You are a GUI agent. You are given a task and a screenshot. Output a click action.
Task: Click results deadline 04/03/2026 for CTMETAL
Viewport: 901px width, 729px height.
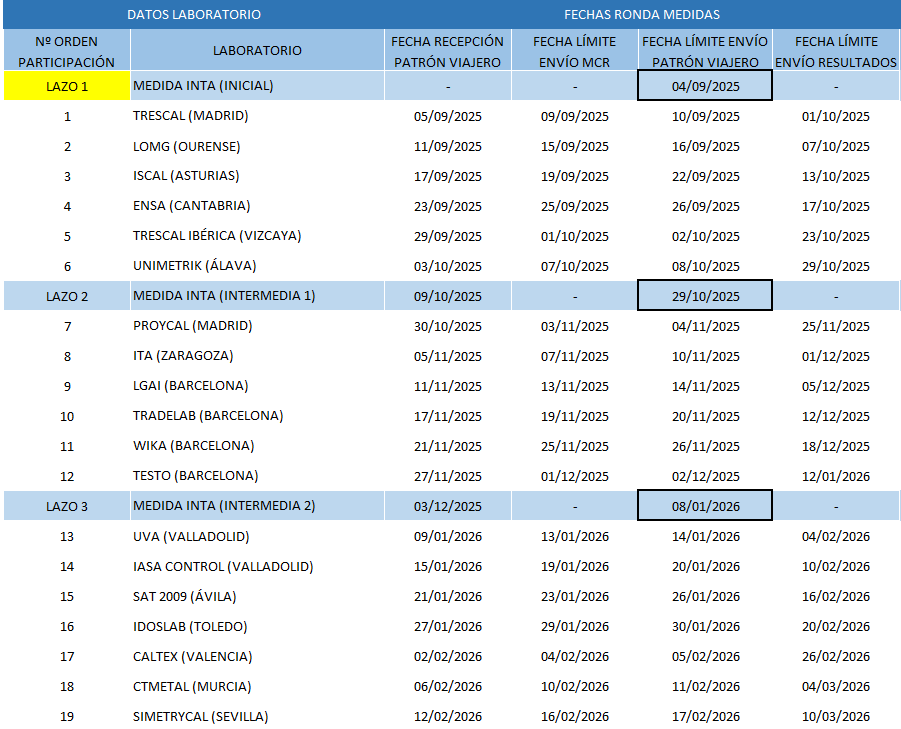click(x=836, y=686)
